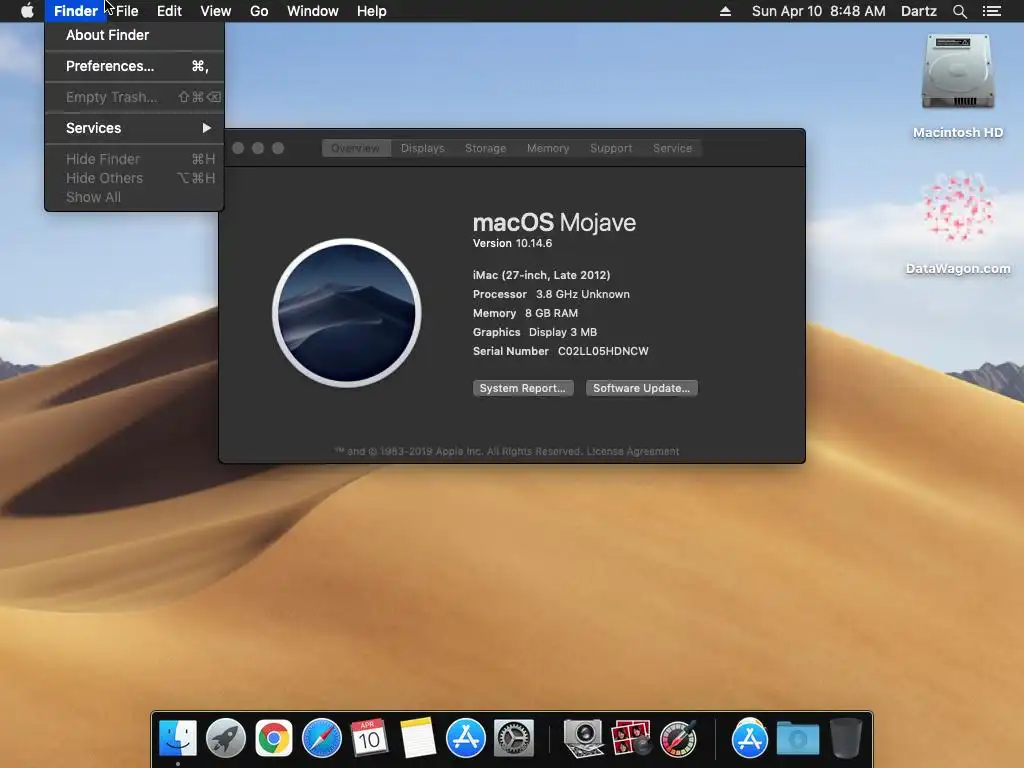The height and width of the screenshot is (768, 1024).
Task: Select About Finder menu entry
Action: tap(135, 35)
